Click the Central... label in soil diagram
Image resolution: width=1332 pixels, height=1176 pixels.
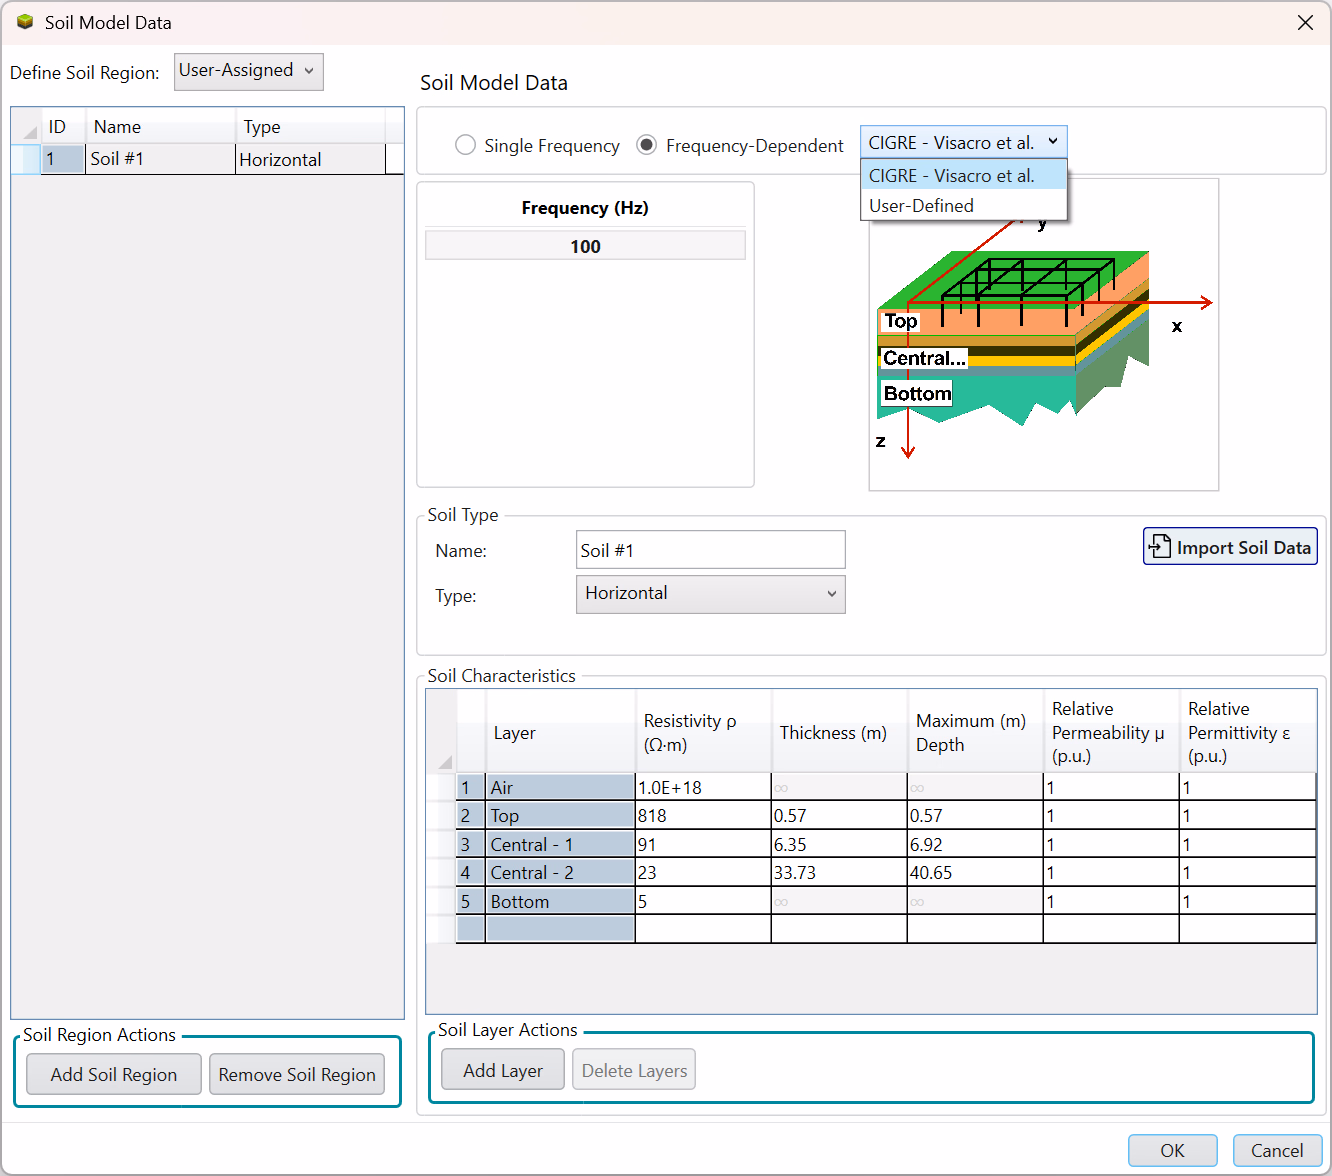pyautogui.click(x=924, y=358)
